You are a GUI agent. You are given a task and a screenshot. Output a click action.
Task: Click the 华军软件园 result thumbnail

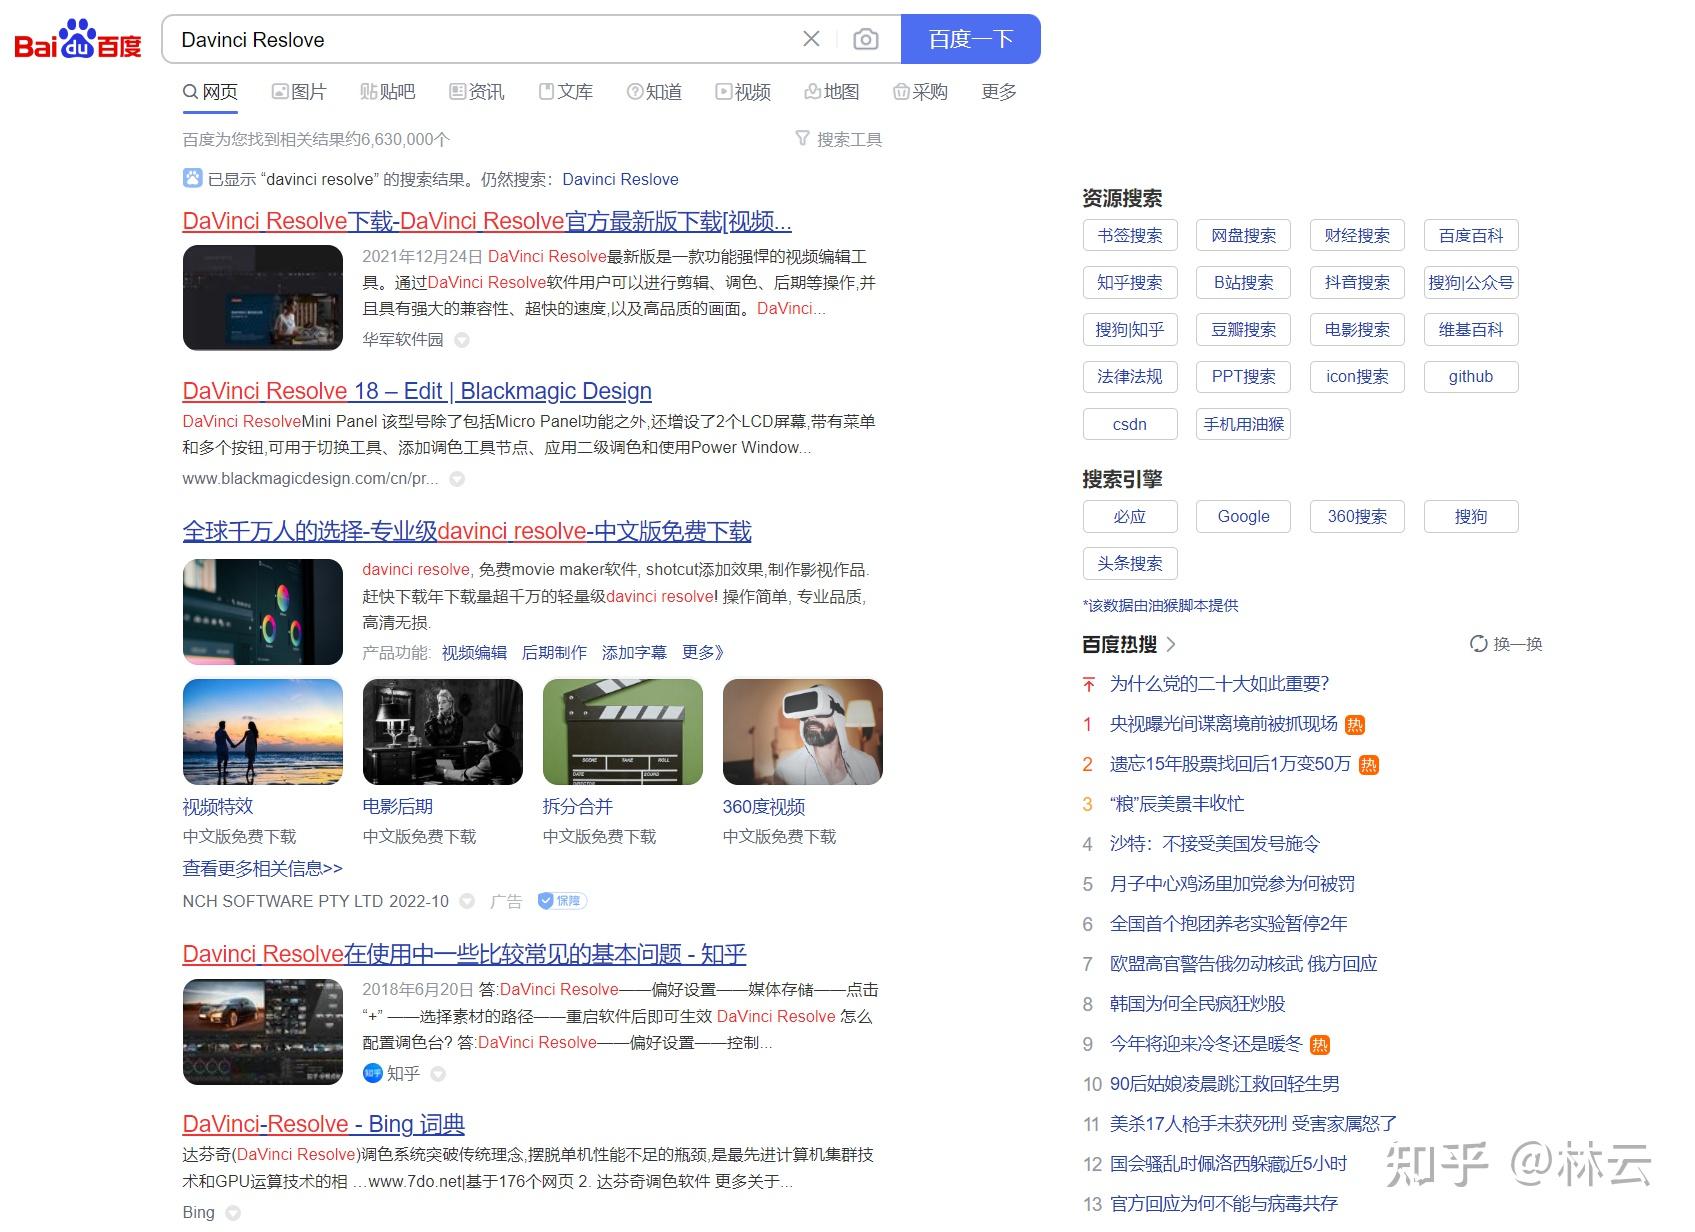(263, 298)
